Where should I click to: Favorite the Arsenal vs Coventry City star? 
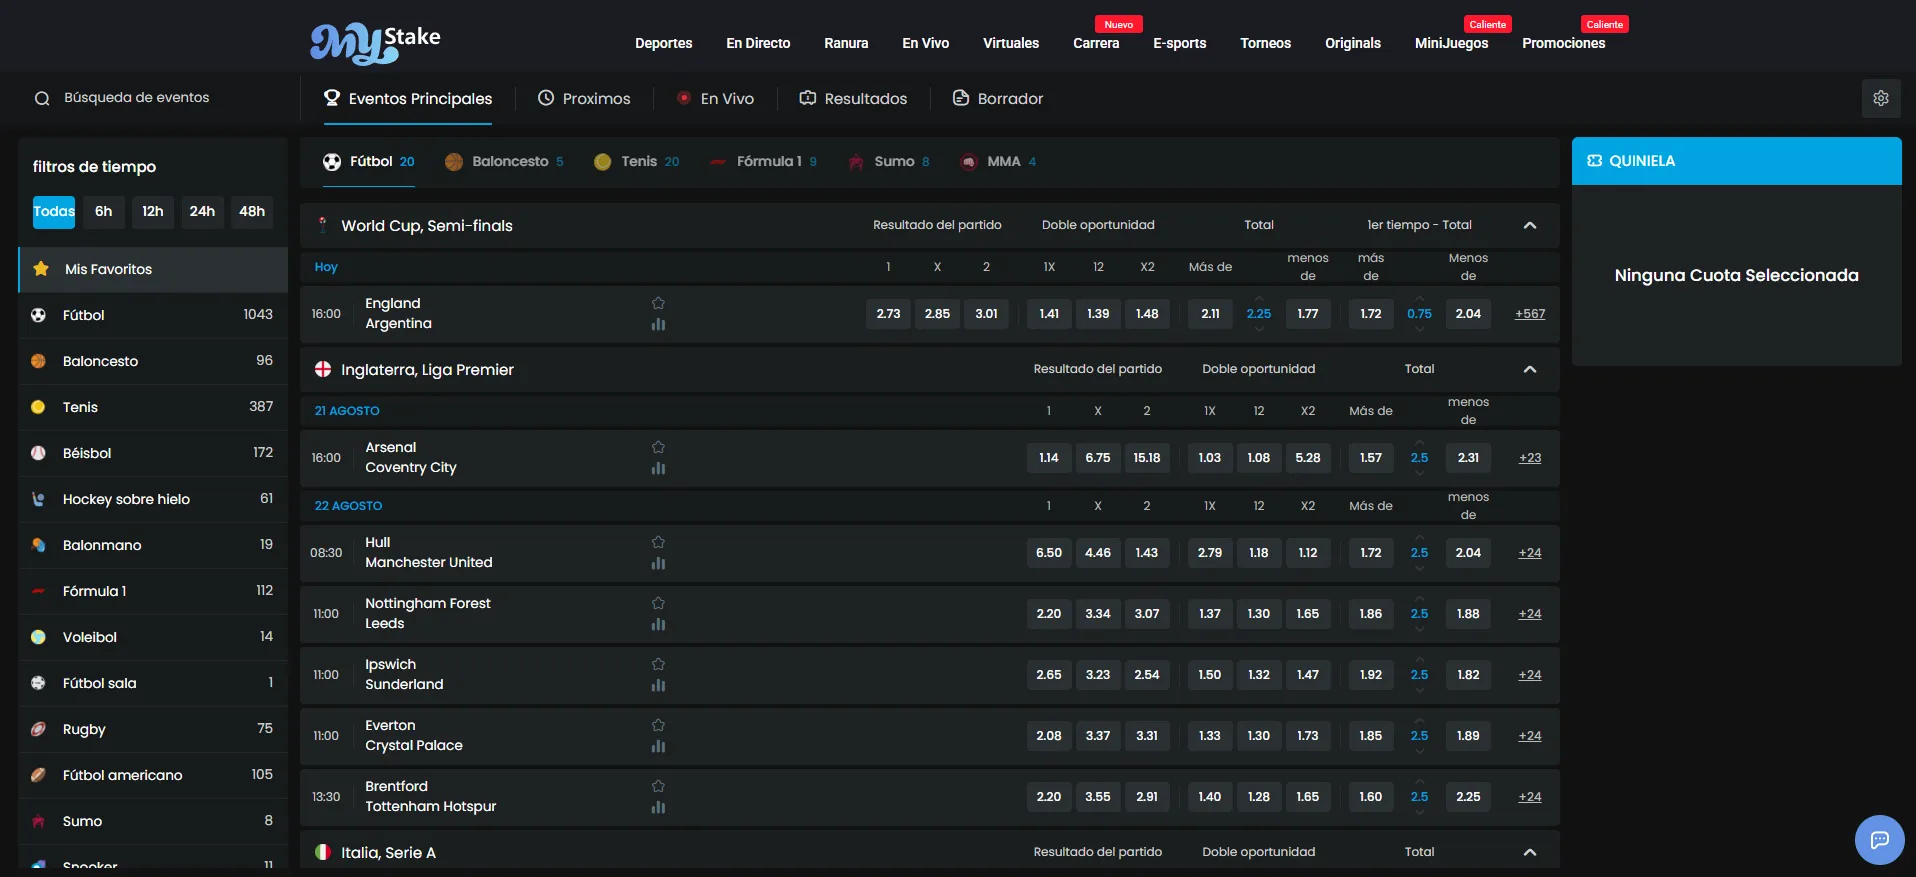[x=658, y=447]
